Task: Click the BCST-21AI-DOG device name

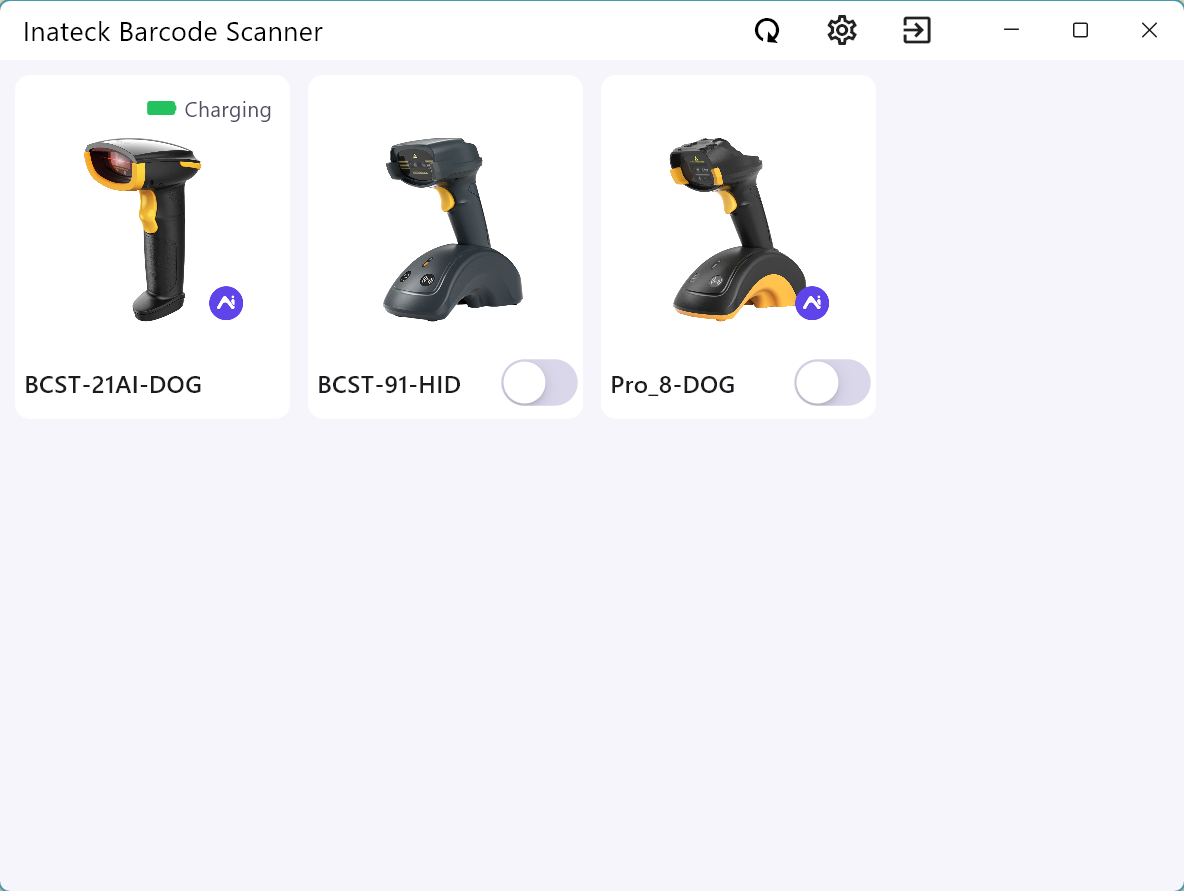Action: point(113,385)
